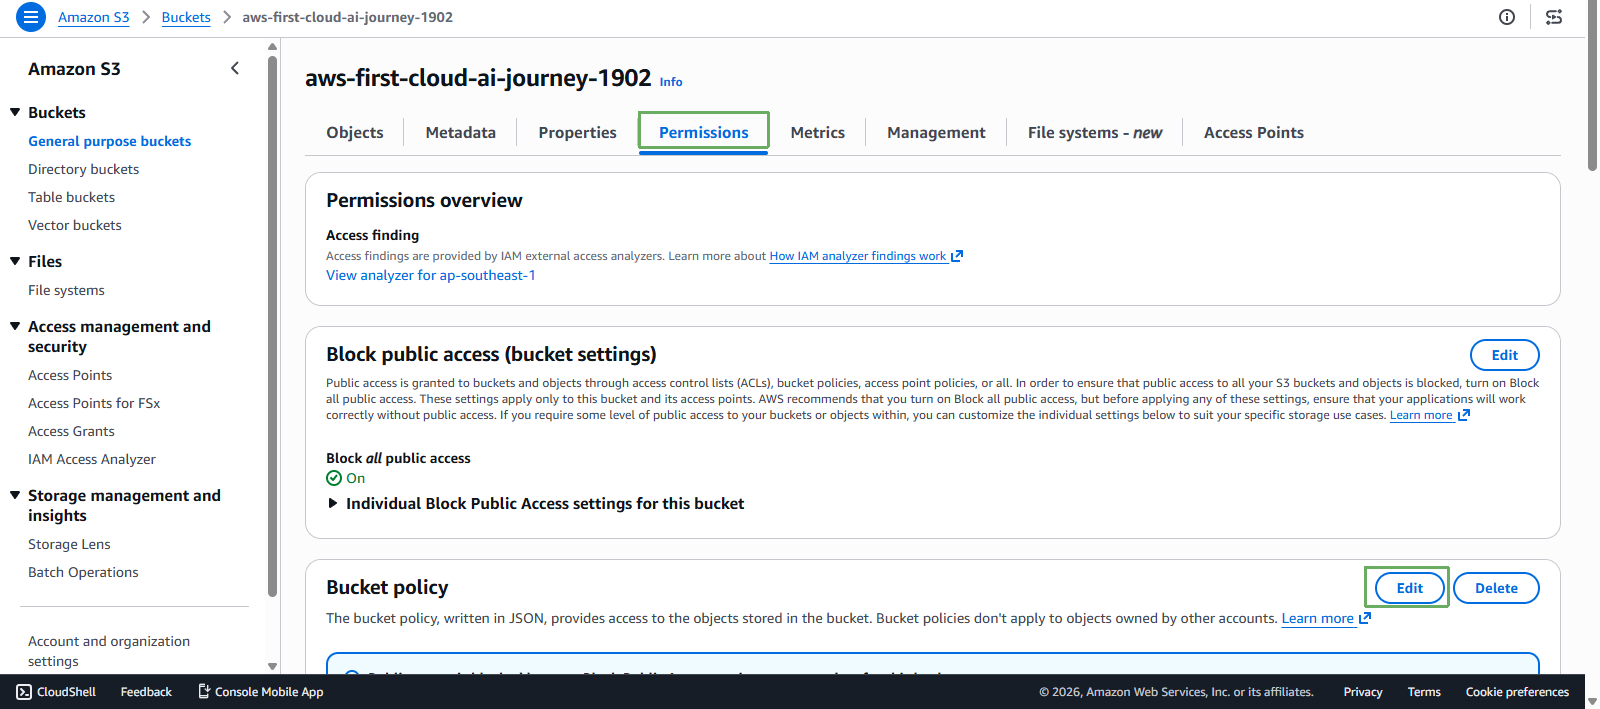Collapse Storage management and insights section

pyautogui.click(x=15, y=495)
